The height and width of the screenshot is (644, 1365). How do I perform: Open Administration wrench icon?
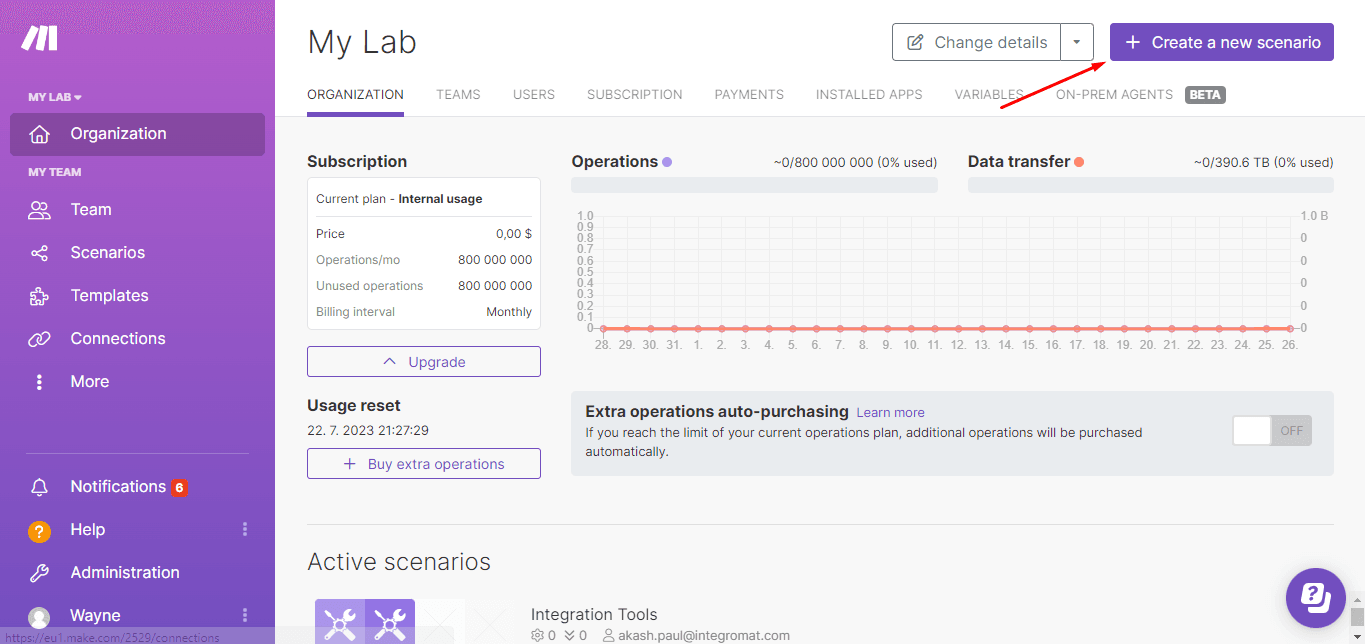coord(40,573)
